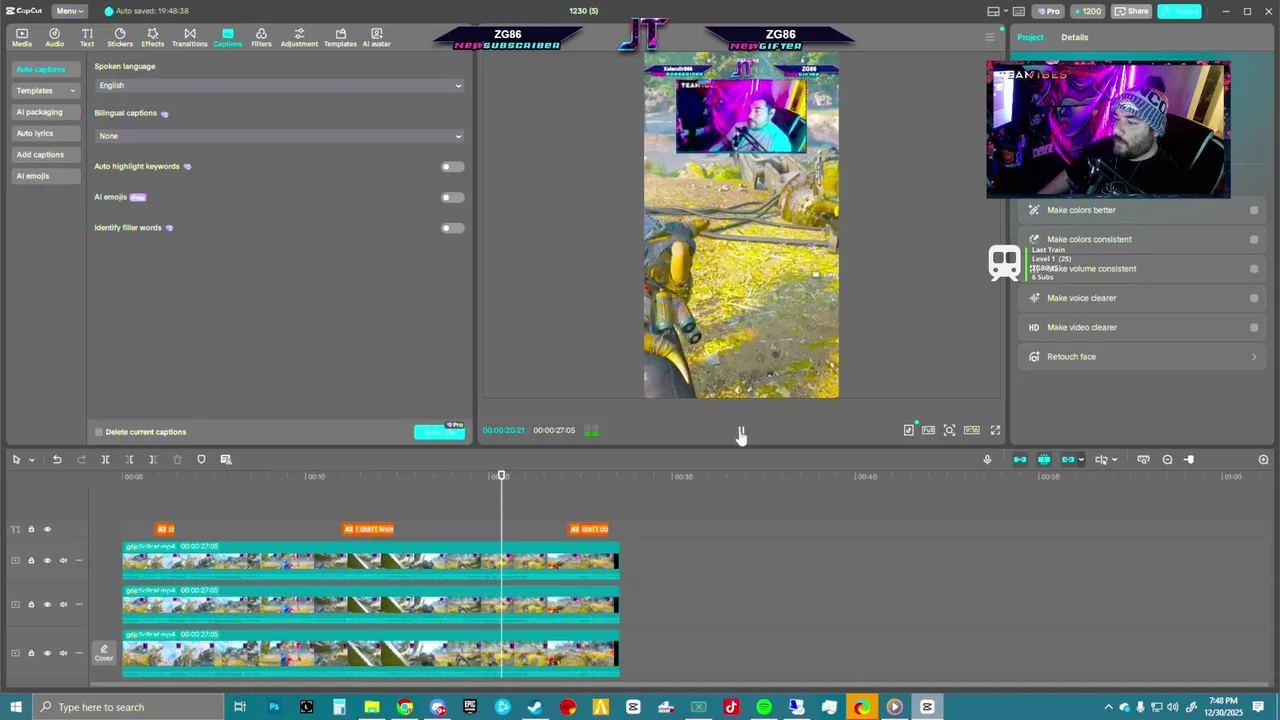Open the select tool mode dropdown arrow

(x=31, y=460)
